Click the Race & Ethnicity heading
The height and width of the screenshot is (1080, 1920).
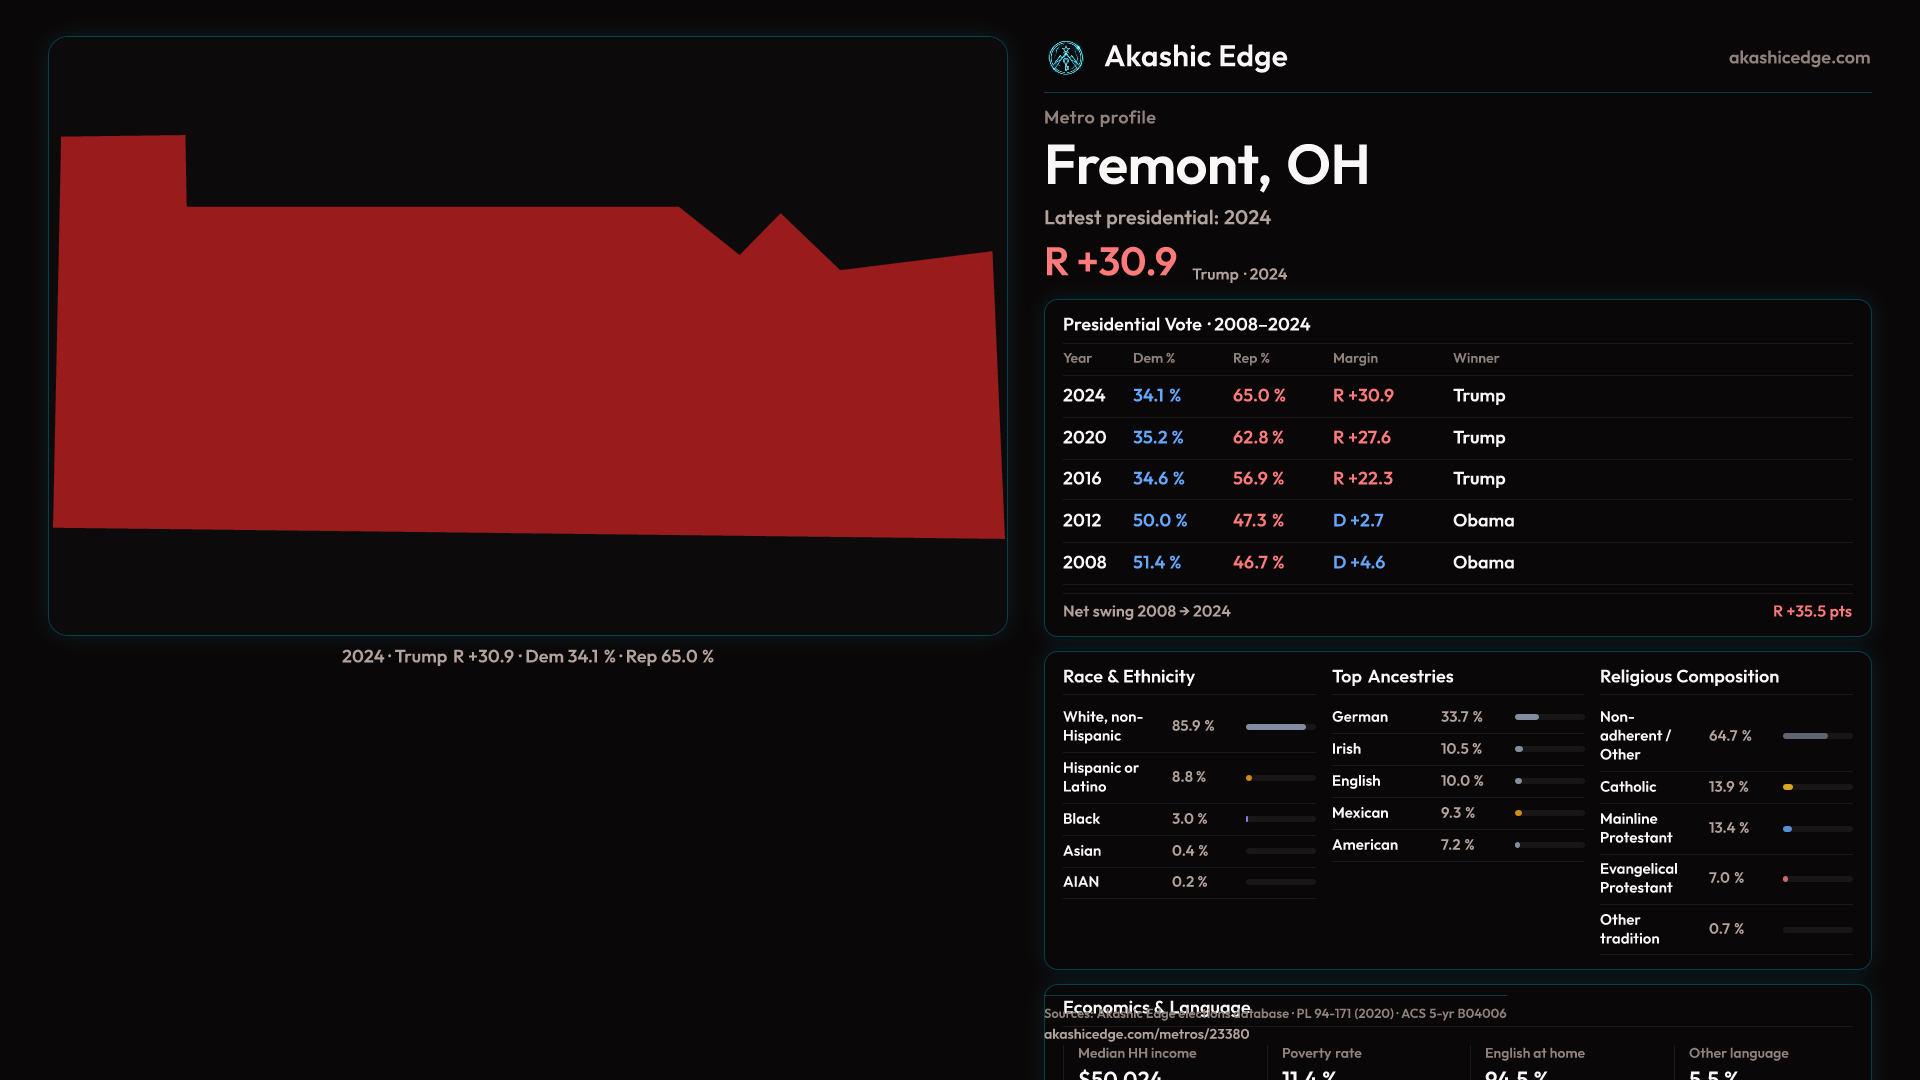tap(1128, 677)
